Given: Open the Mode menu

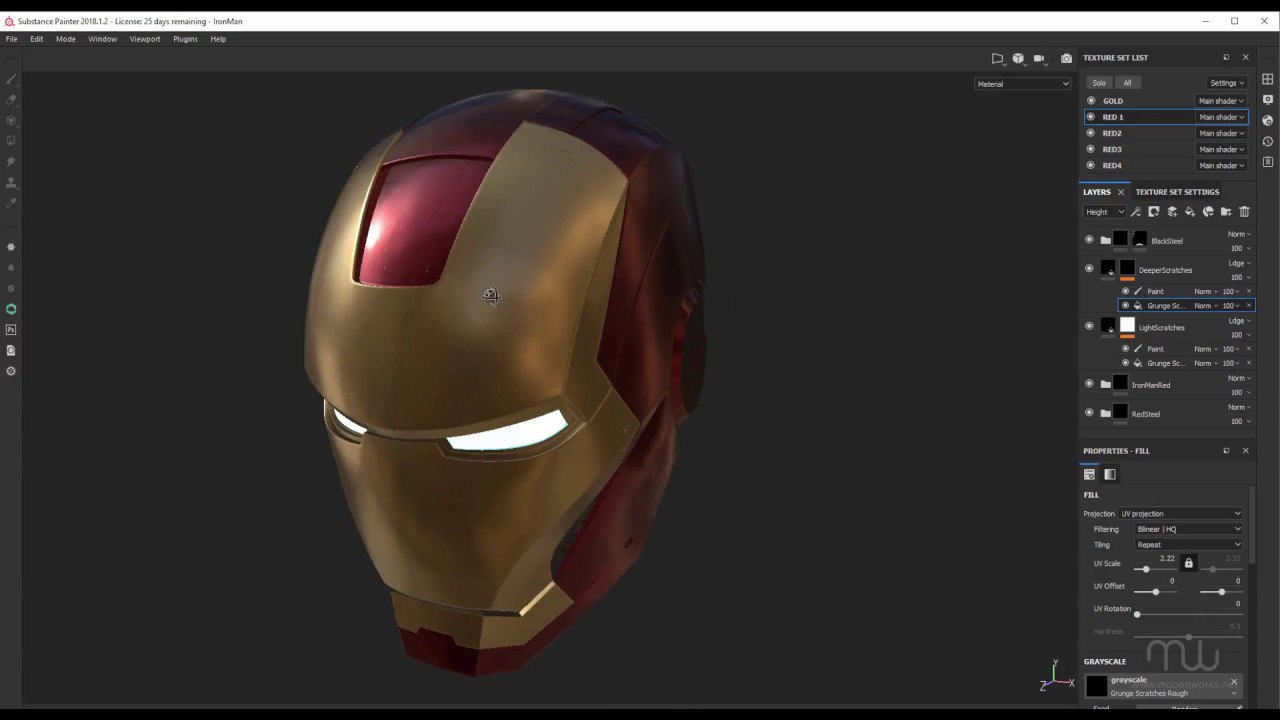Looking at the screenshot, I should (66, 39).
